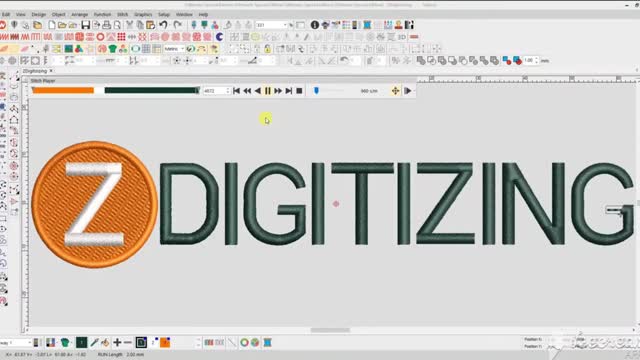Open the Edit menu
Screen dimensions: 640x360
pos(6,14)
